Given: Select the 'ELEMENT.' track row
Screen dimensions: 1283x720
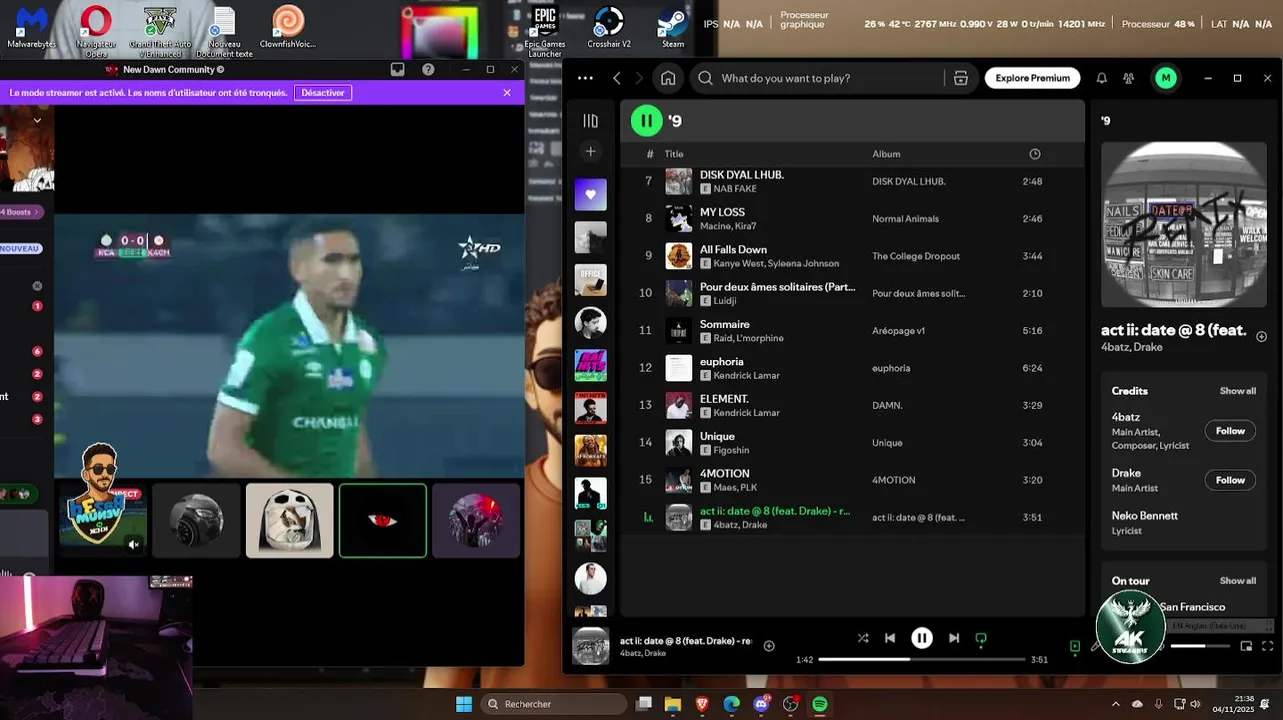Looking at the screenshot, I should (851, 405).
